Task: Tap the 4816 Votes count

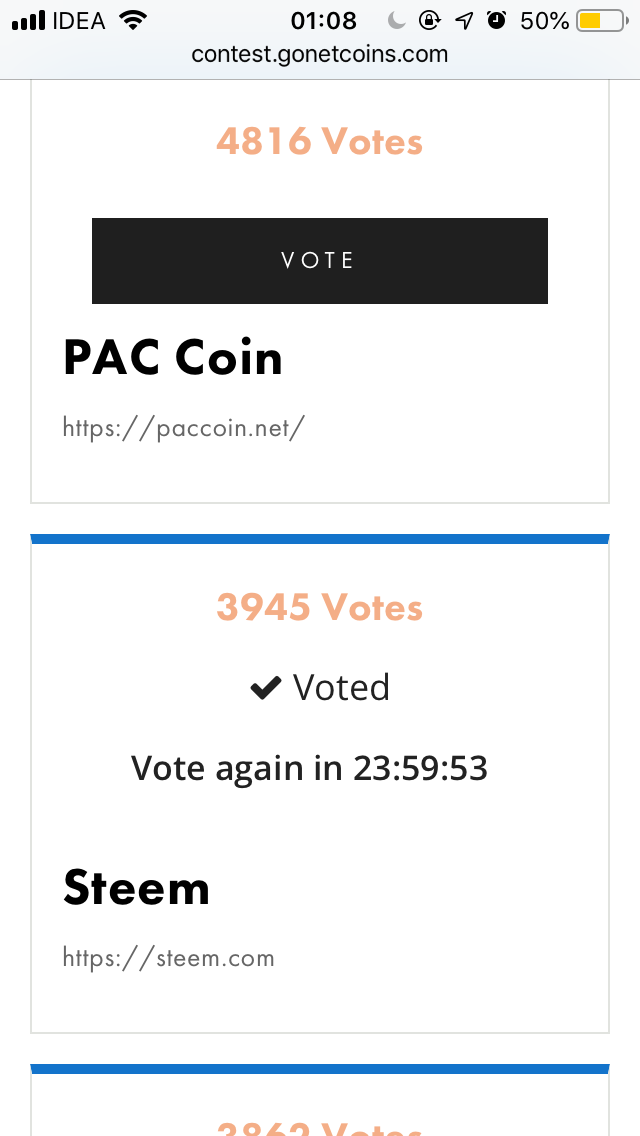Action: pos(320,141)
